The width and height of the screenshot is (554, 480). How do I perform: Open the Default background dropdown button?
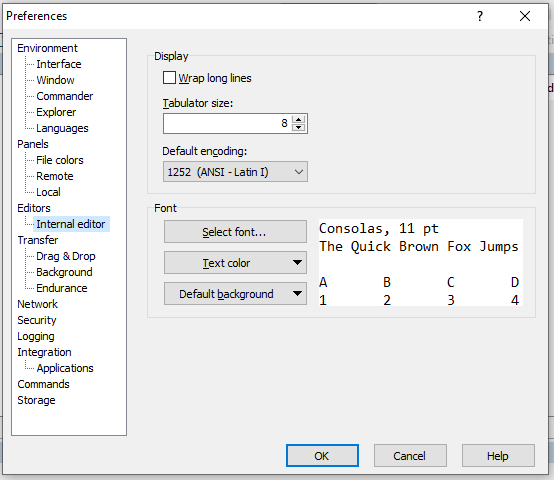235,294
